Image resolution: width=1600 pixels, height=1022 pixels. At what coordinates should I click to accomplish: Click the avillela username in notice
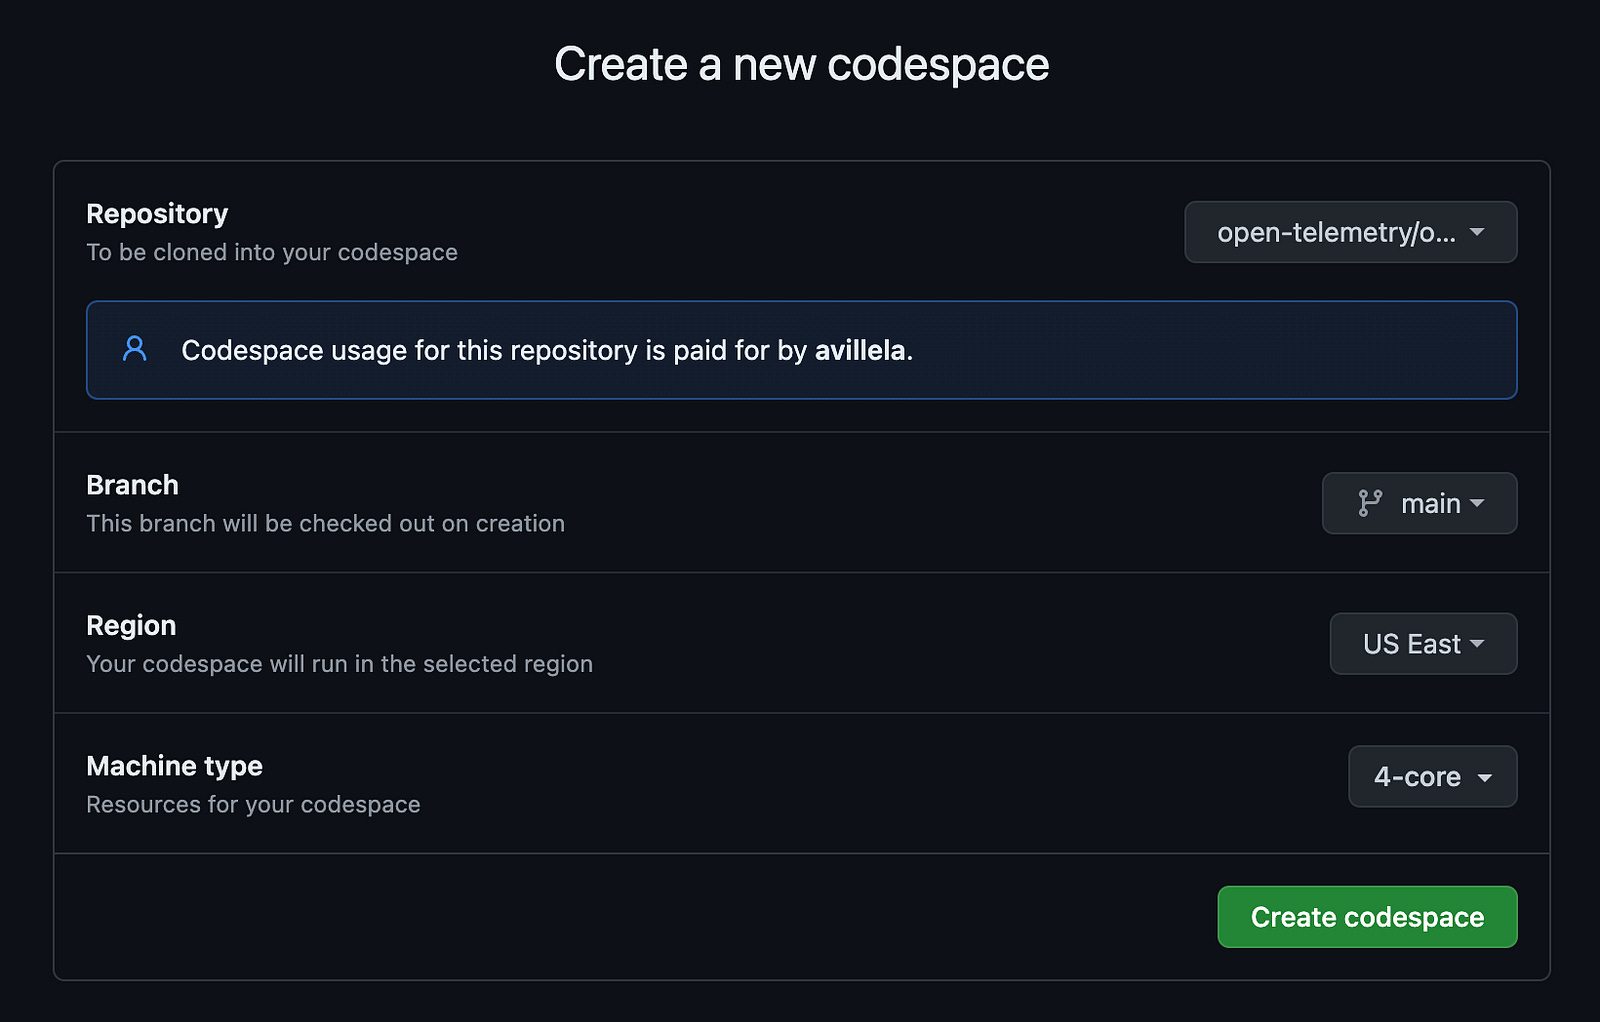coord(860,350)
